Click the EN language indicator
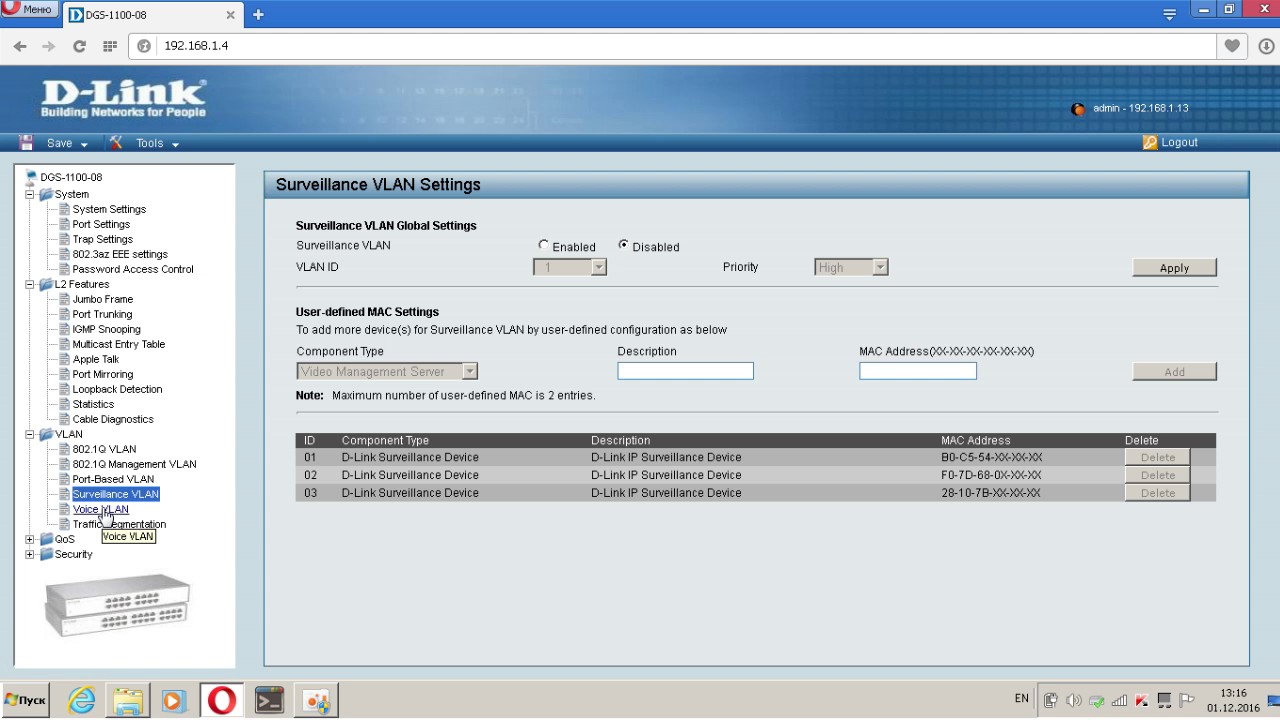The image size is (1280, 720). 1021,698
